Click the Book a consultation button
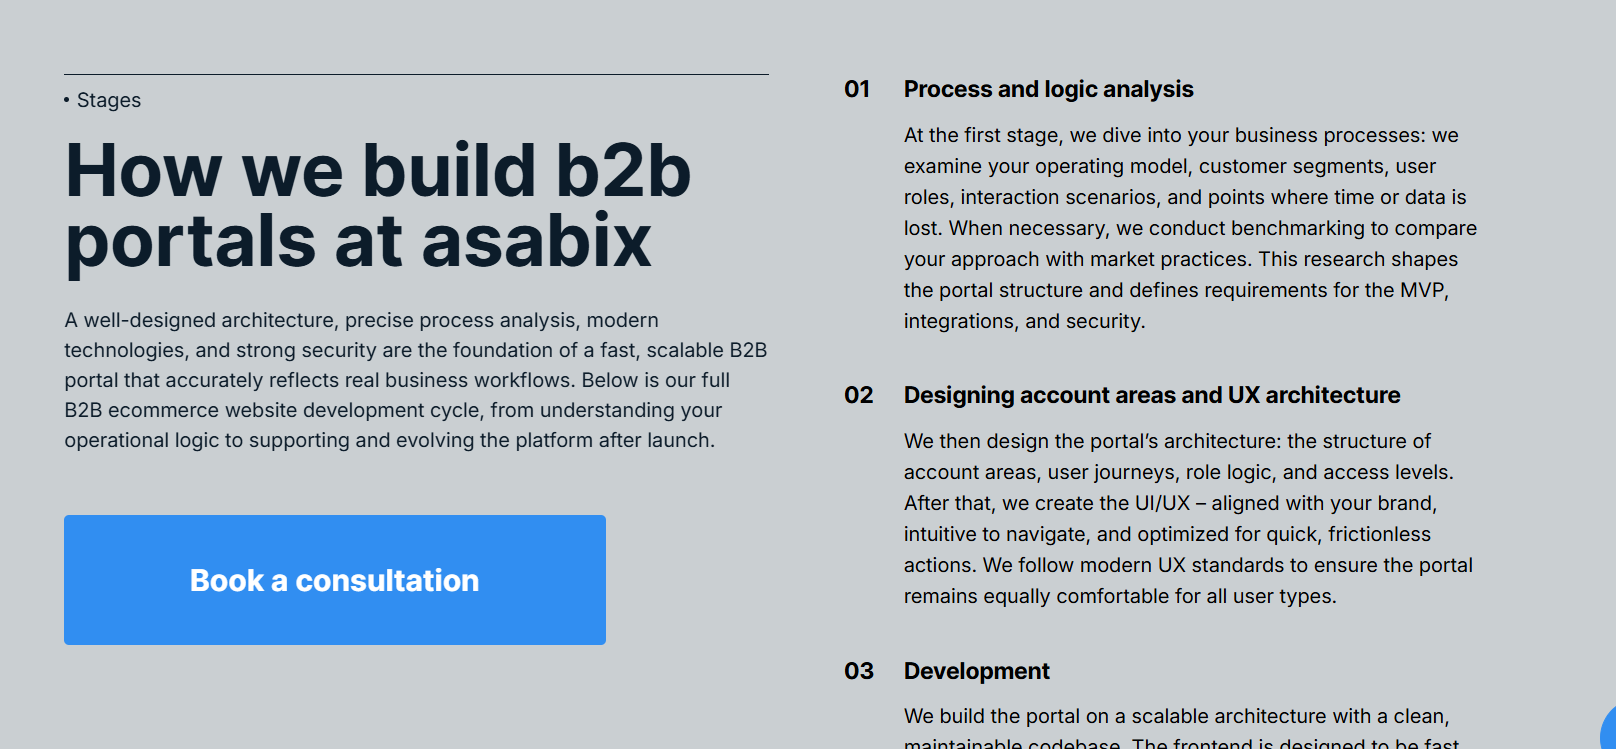 tap(335, 580)
